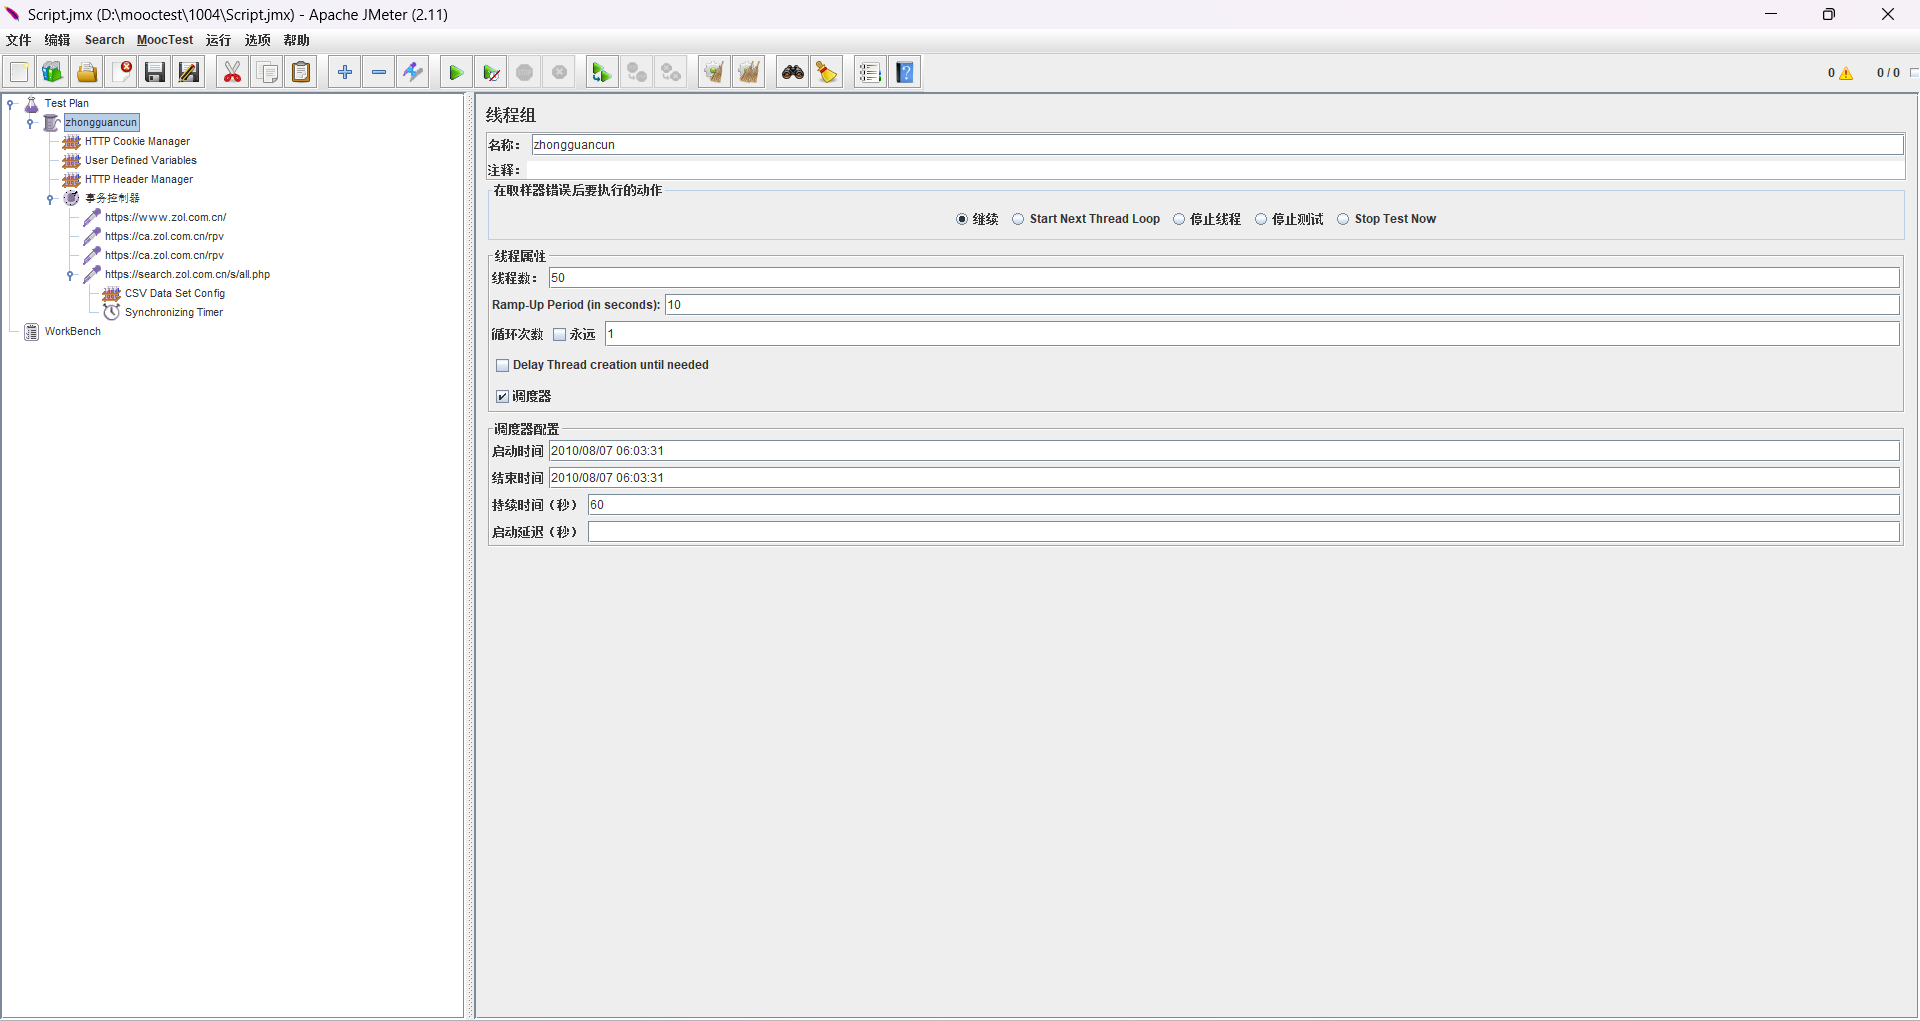Click the Clear broom icon

tap(714, 72)
